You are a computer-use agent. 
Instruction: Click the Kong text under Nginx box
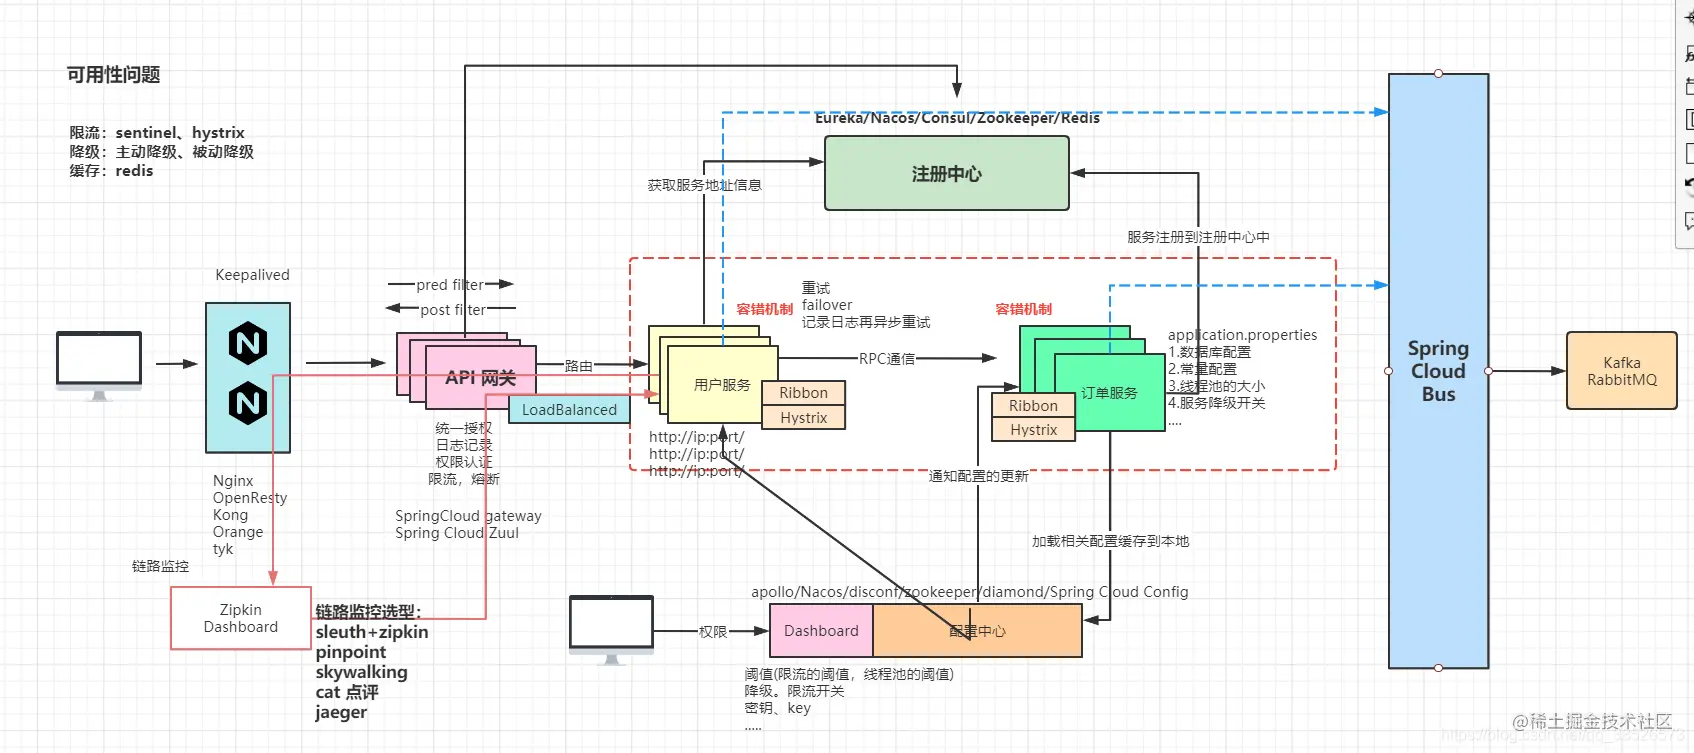[230, 515]
